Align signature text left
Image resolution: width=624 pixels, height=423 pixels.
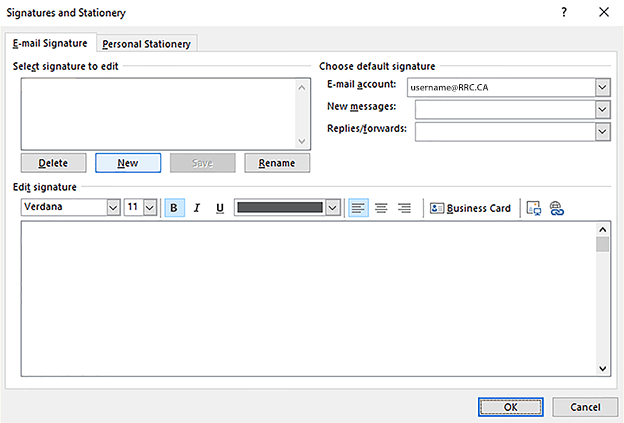point(359,208)
